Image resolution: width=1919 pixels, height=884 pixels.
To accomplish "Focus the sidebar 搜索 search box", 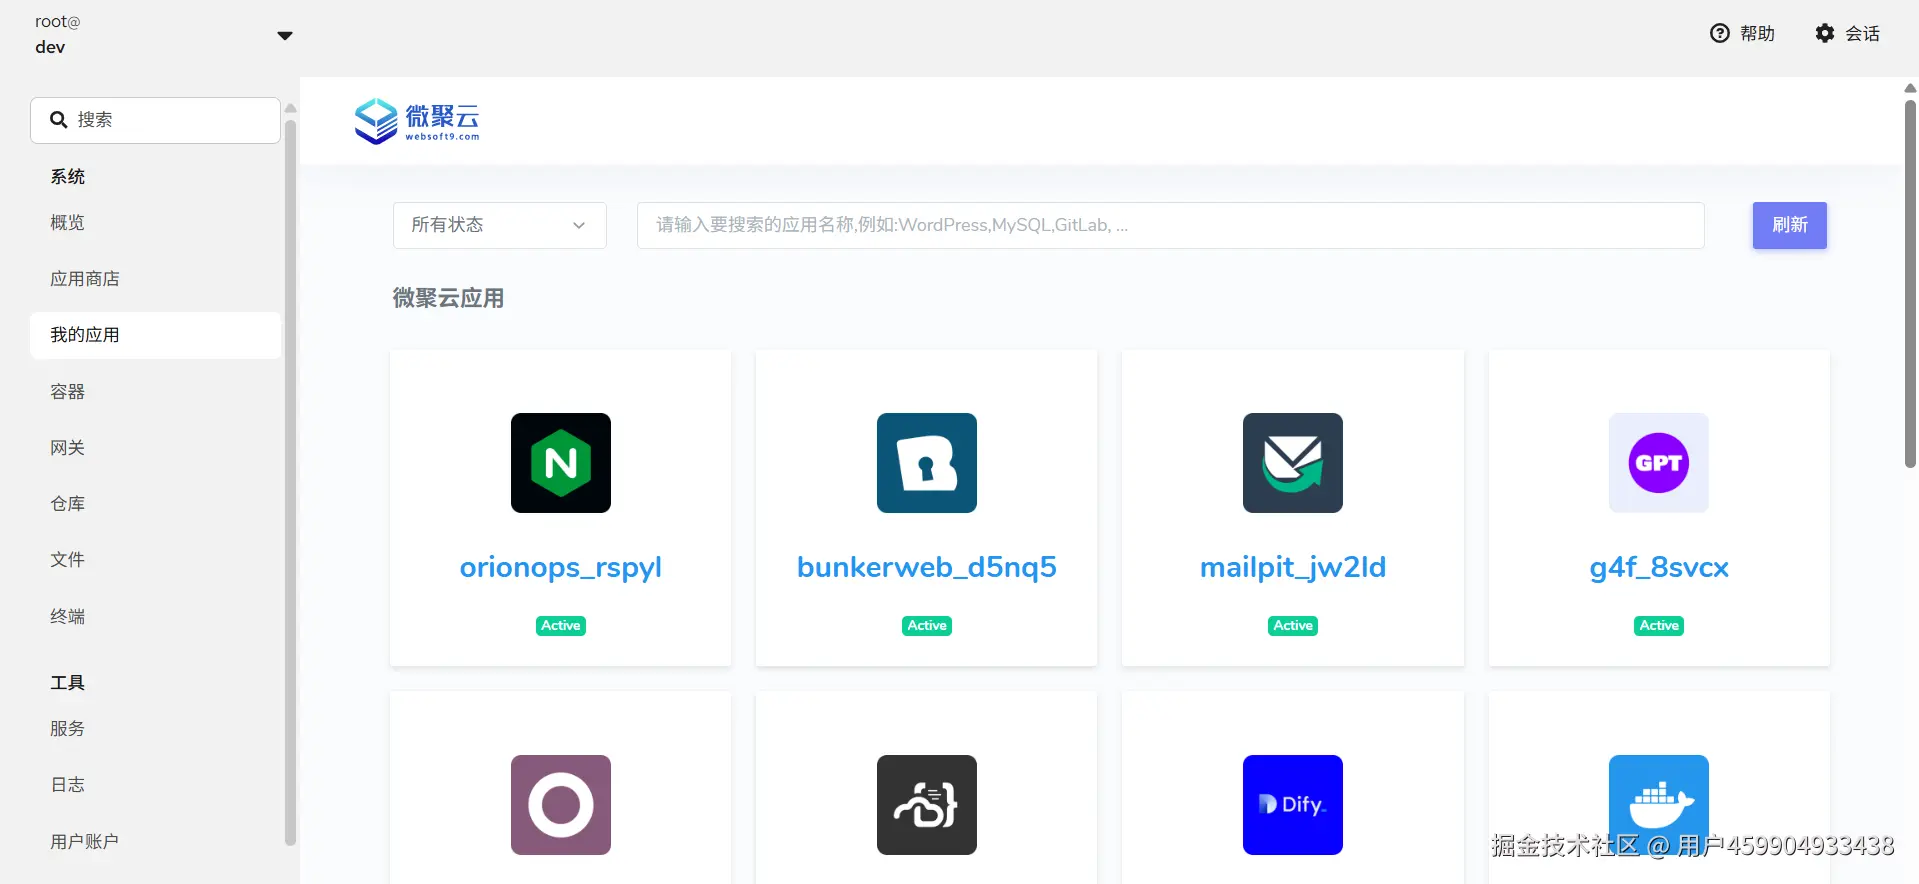I will [x=155, y=120].
